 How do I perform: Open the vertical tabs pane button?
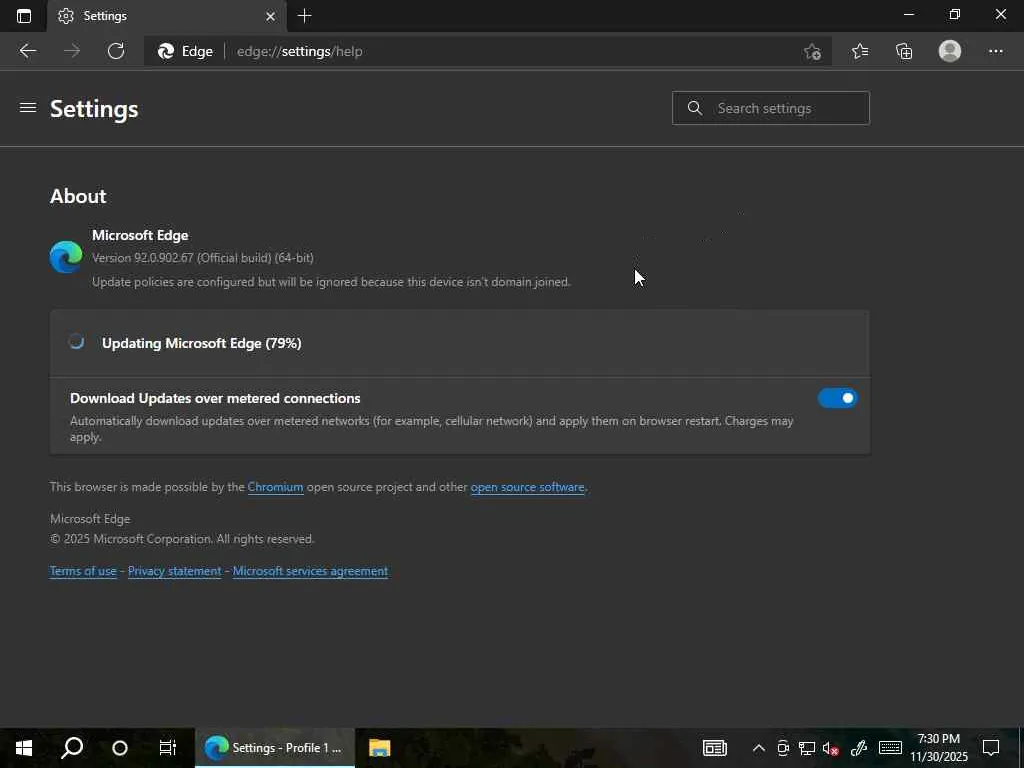coord(24,16)
